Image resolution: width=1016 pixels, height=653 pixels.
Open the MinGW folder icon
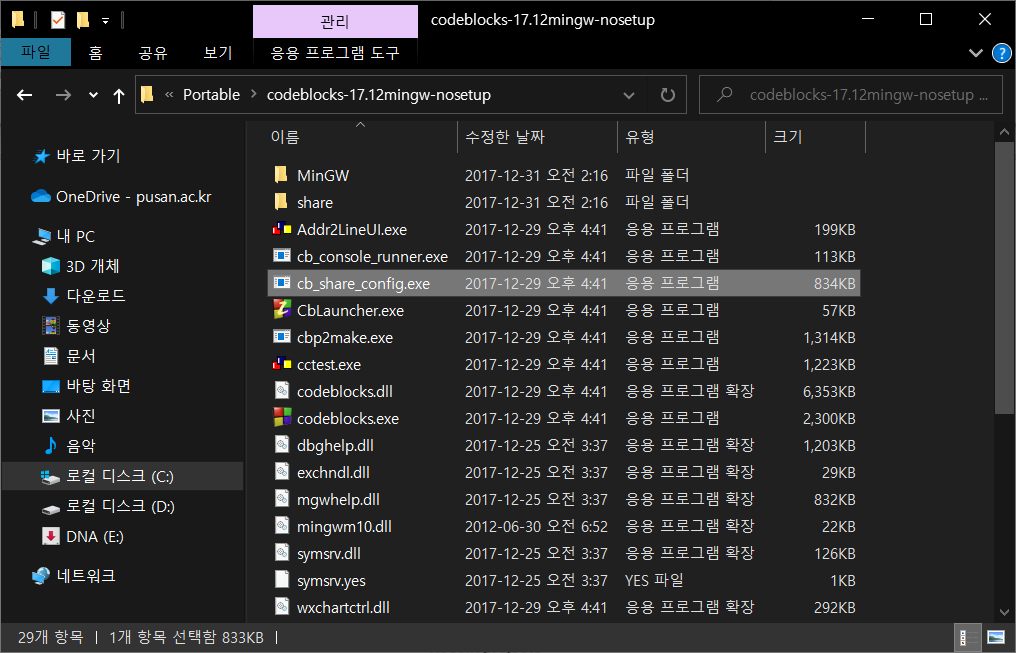coord(281,175)
